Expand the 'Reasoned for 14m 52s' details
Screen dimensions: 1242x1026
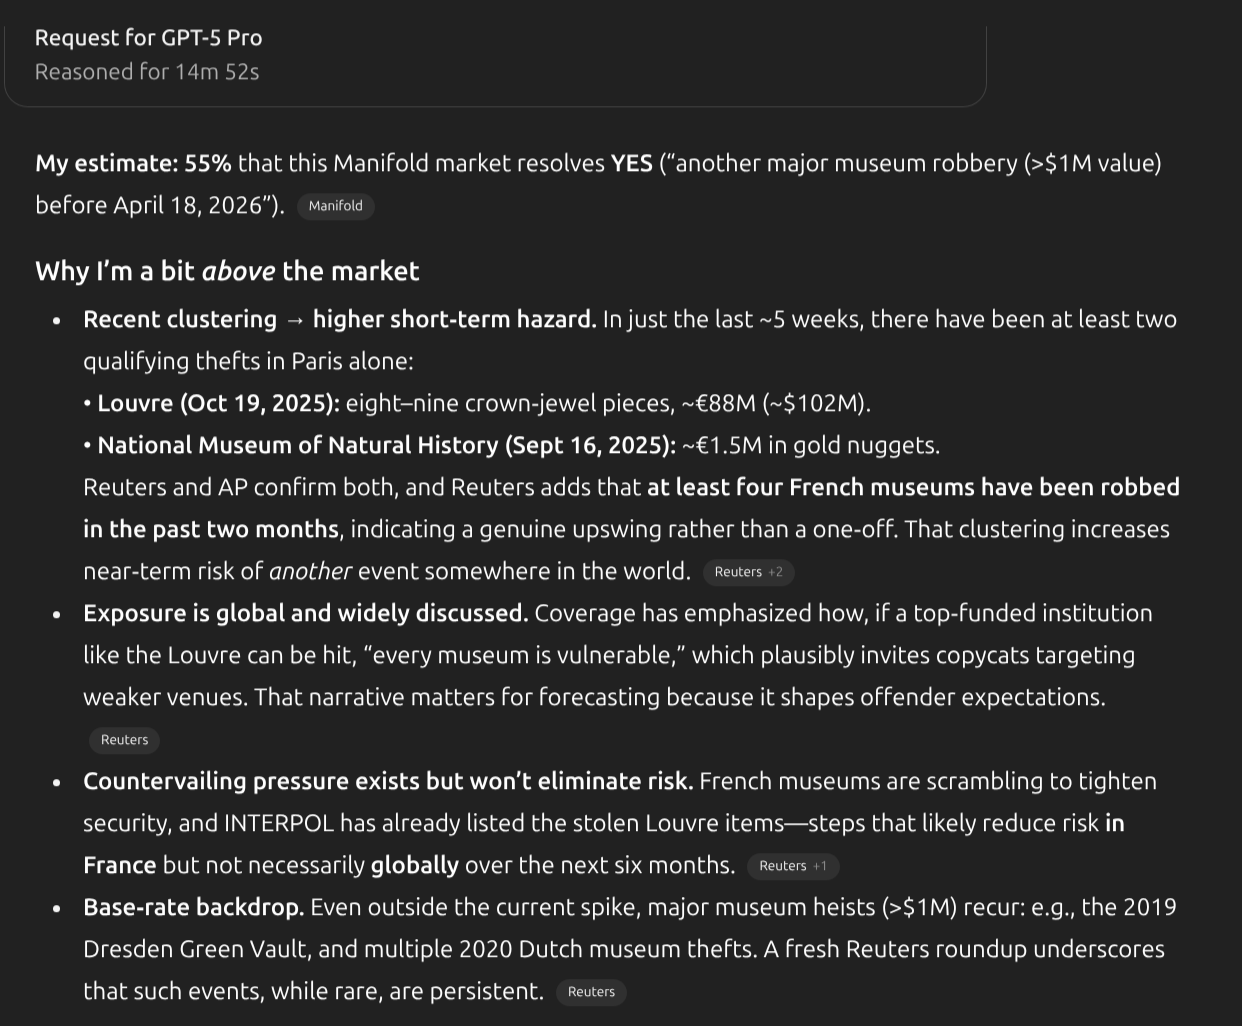point(147,72)
